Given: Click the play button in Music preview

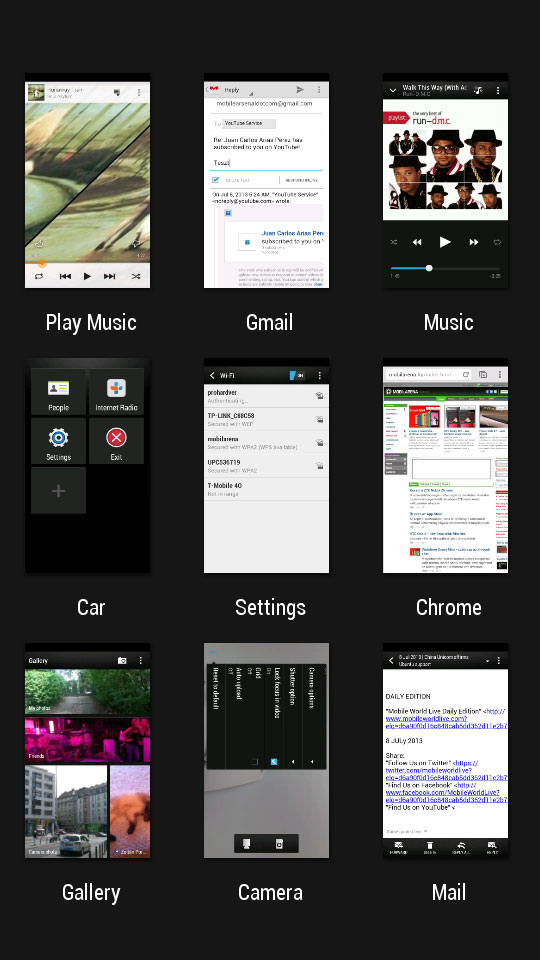Looking at the screenshot, I should pyautogui.click(x=445, y=242).
